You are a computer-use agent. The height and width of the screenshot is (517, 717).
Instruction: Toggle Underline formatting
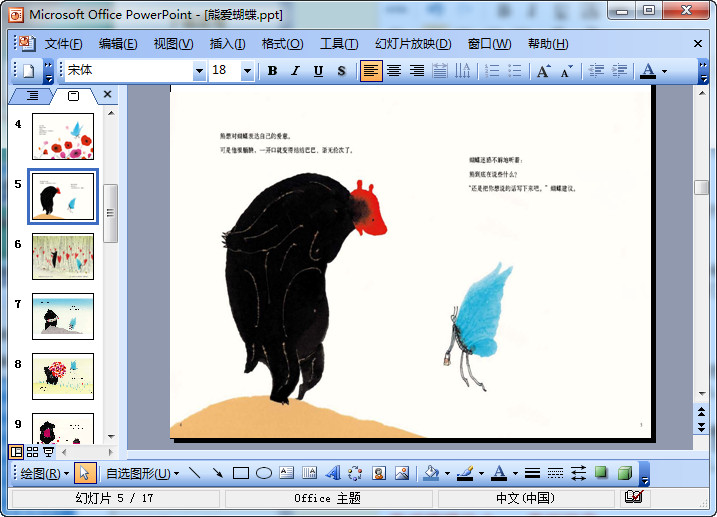pyautogui.click(x=318, y=71)
